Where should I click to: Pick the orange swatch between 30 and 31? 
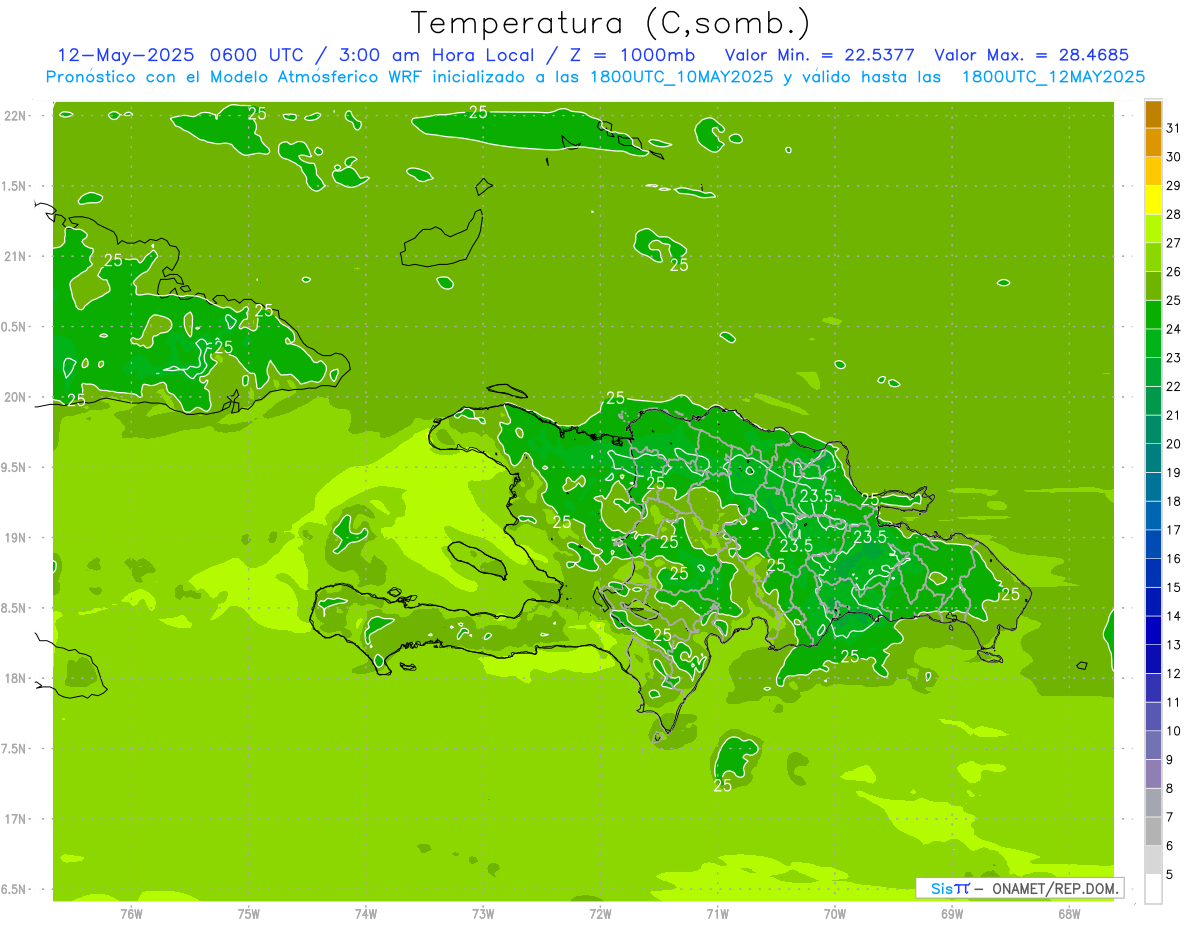point(1153,143)
